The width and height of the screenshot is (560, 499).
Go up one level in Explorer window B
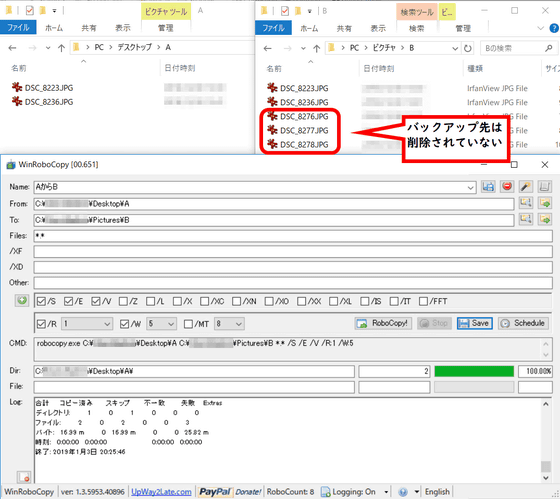click(316, 48)
